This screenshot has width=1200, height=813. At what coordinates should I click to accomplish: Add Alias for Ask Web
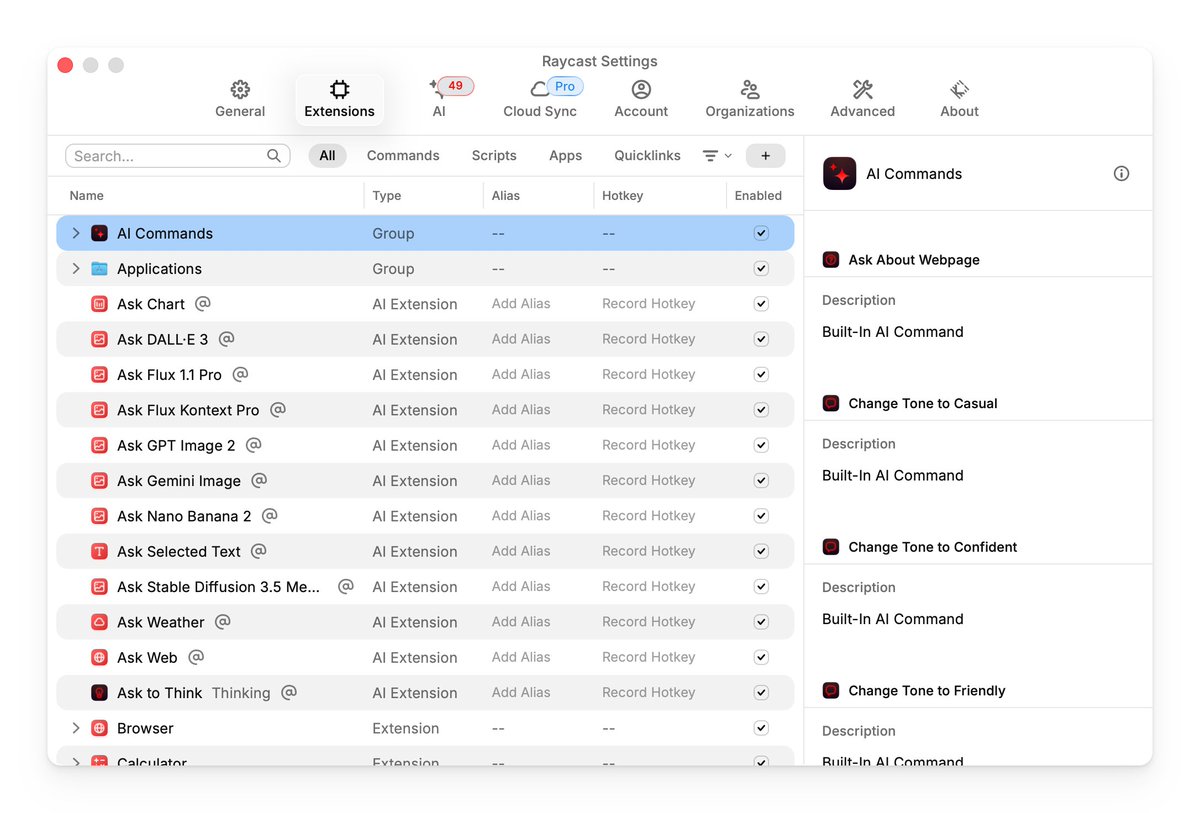(x=521, y=657)
